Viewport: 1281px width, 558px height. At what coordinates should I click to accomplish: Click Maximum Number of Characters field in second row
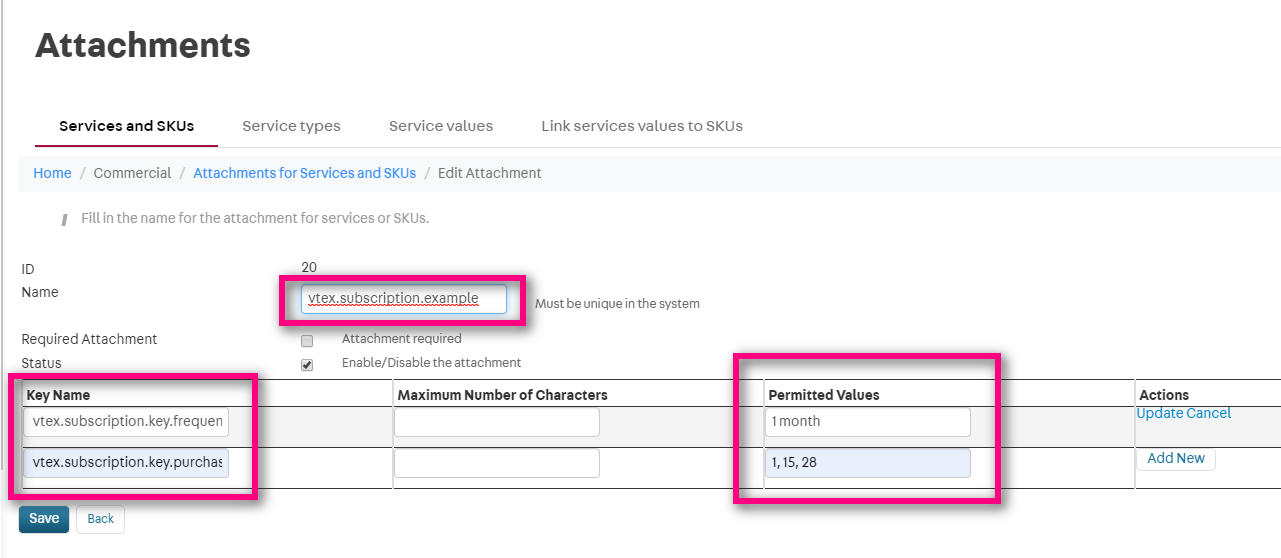497,463
